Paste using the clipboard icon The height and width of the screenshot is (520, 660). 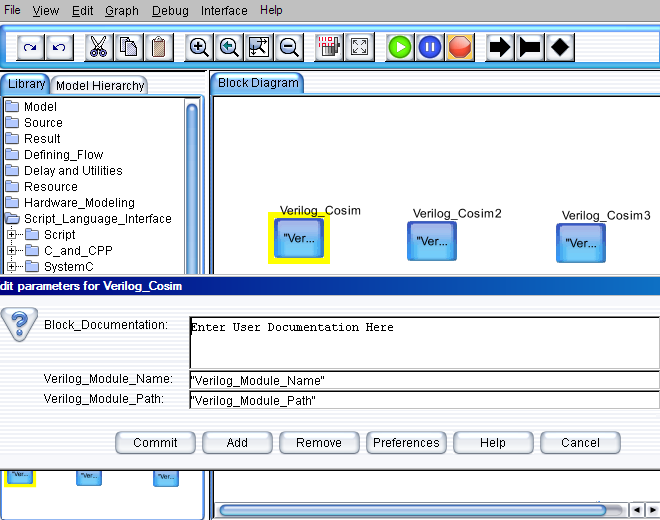159,47
